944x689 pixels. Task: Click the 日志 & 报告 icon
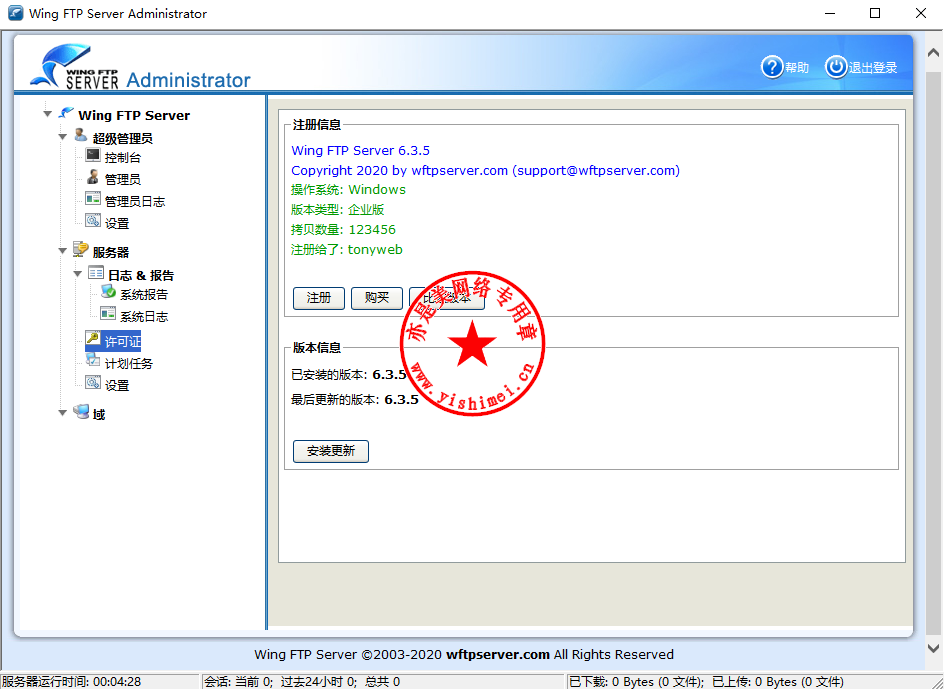click(x=96, y=273)
